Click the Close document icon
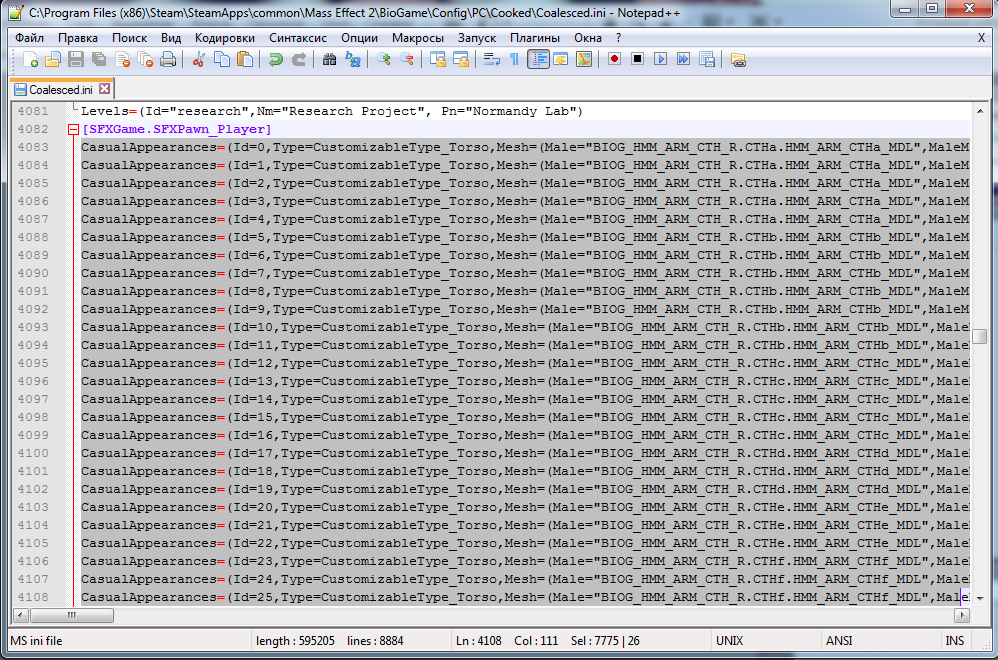 click(x=122, y=60)
